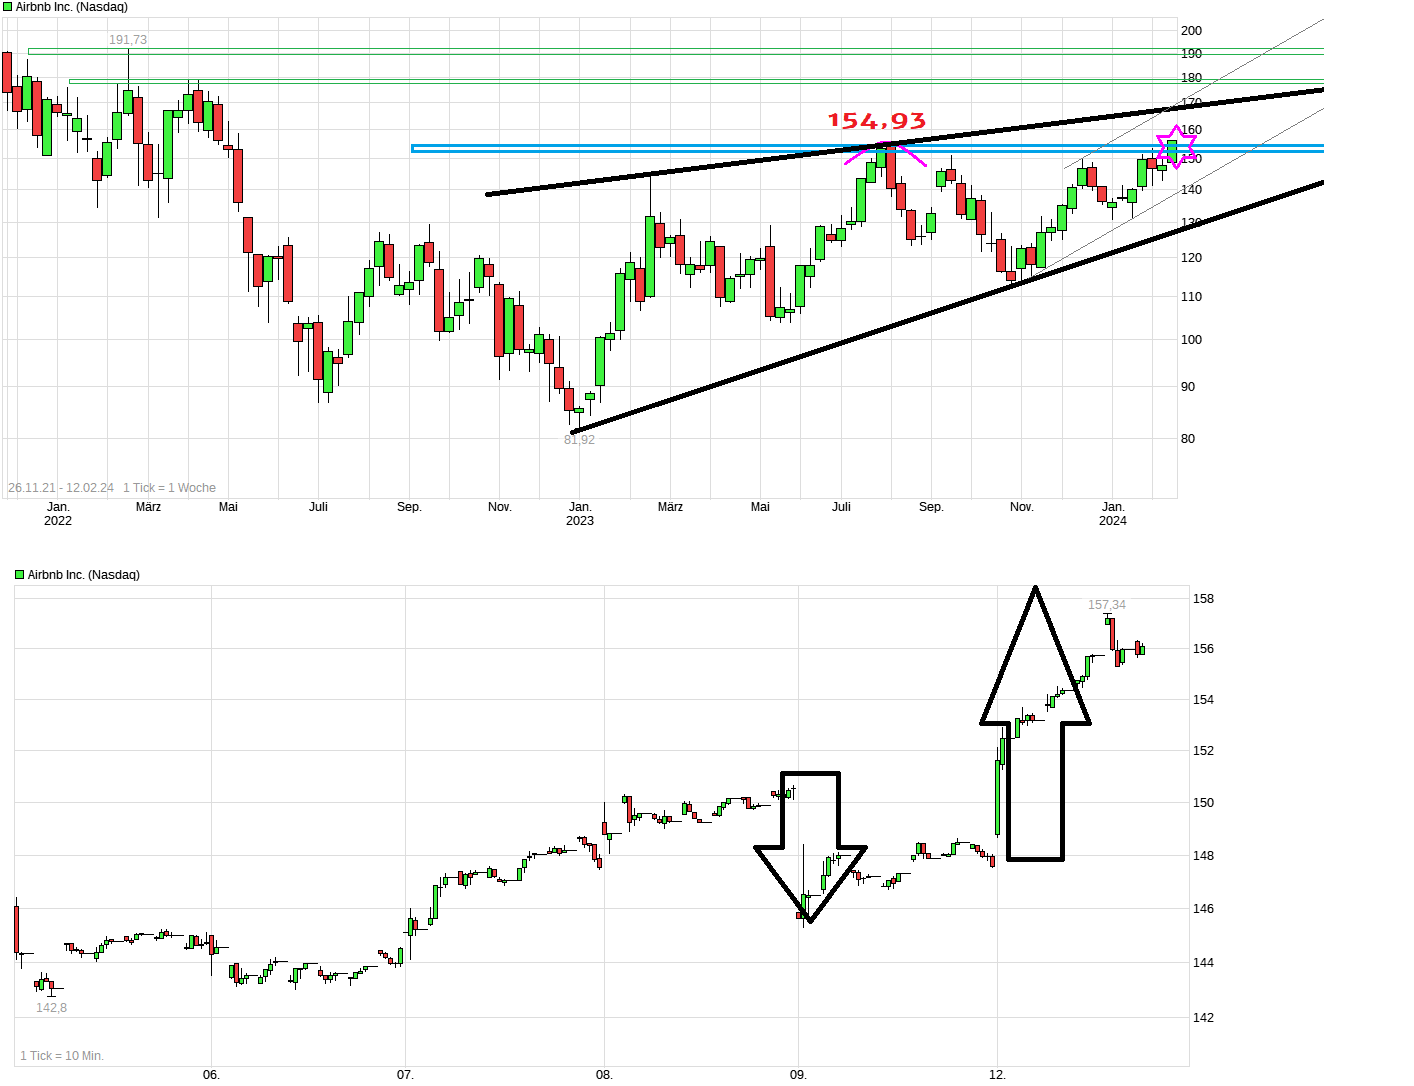Click the "81,92" low price label
Image resolution: width=1414 pixels, height=1086 pixels.
[578, 438]
